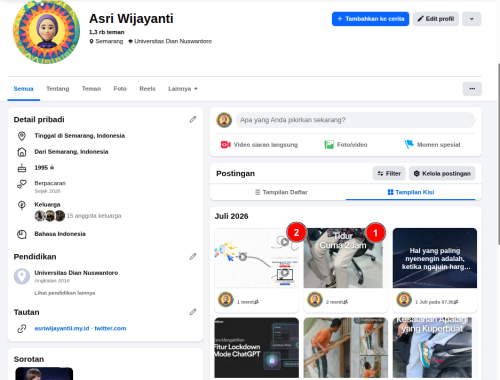Choose Momen spesial
Viewport: 500px width, 380px height.
click(432, 145)
